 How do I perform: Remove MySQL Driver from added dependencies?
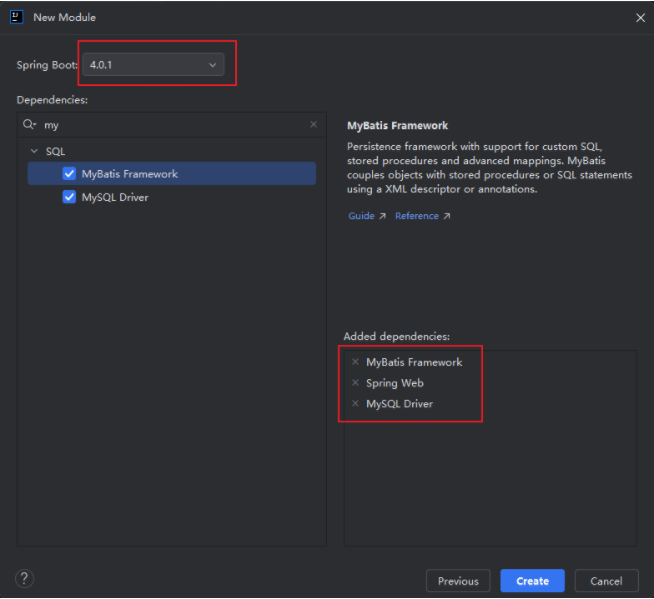[x=355, y=403]
